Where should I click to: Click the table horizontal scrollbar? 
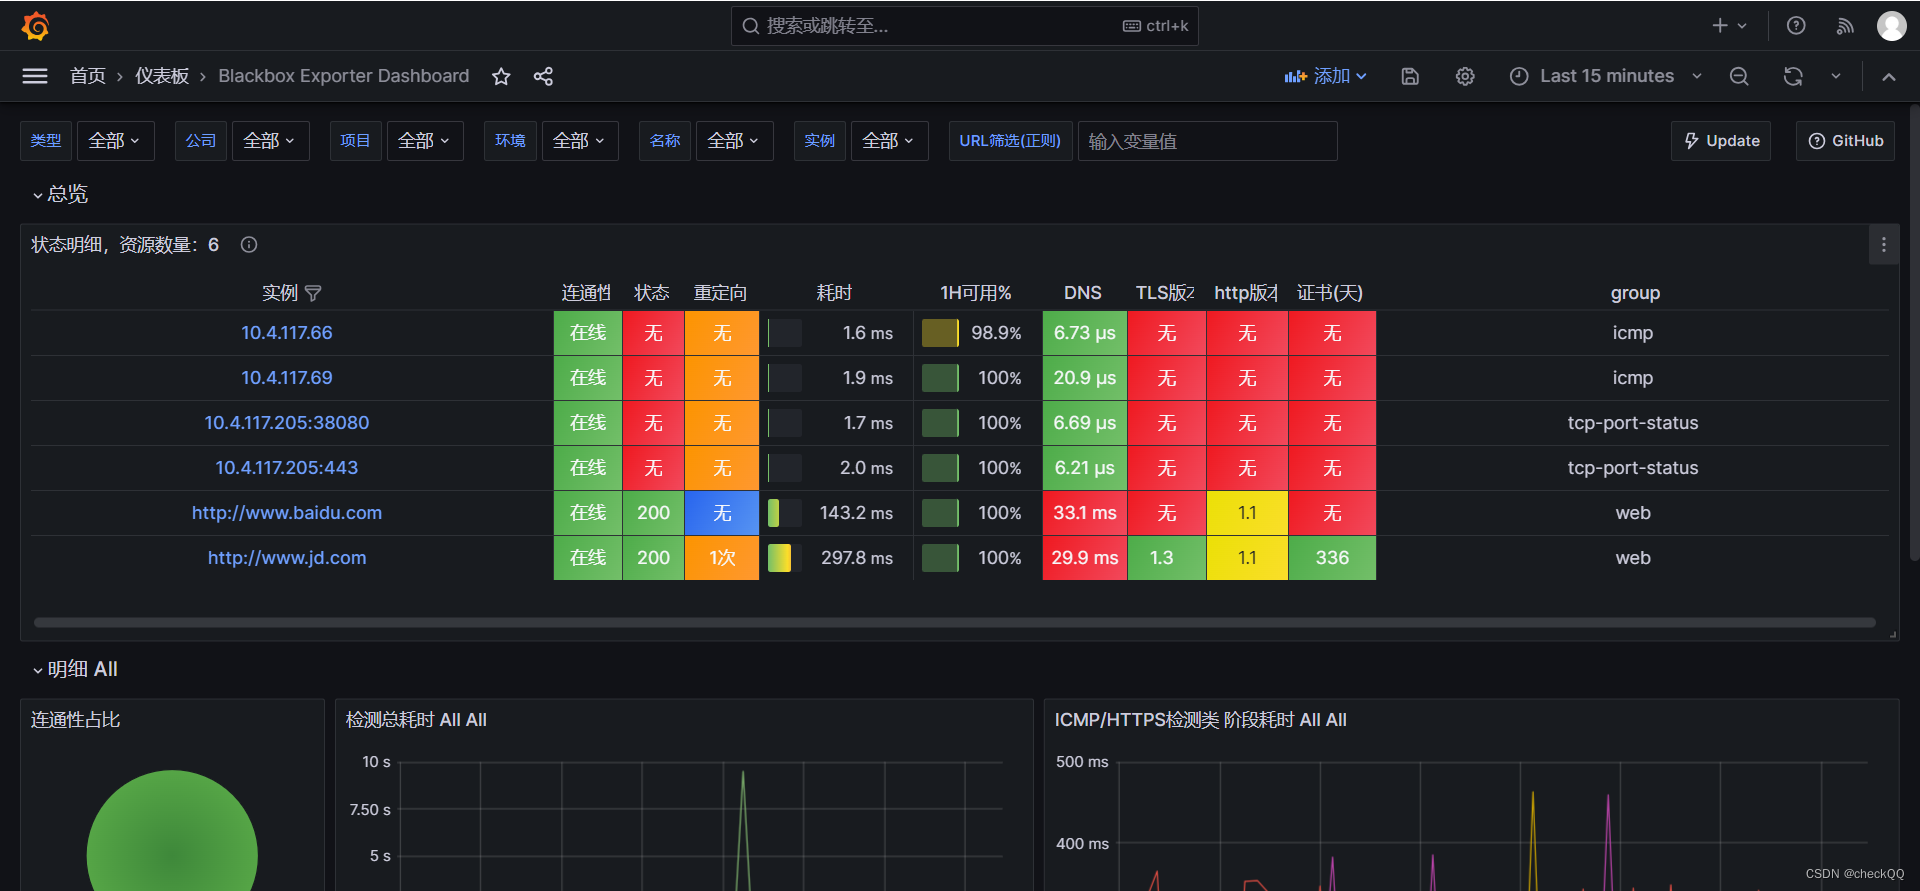(954, 622)
